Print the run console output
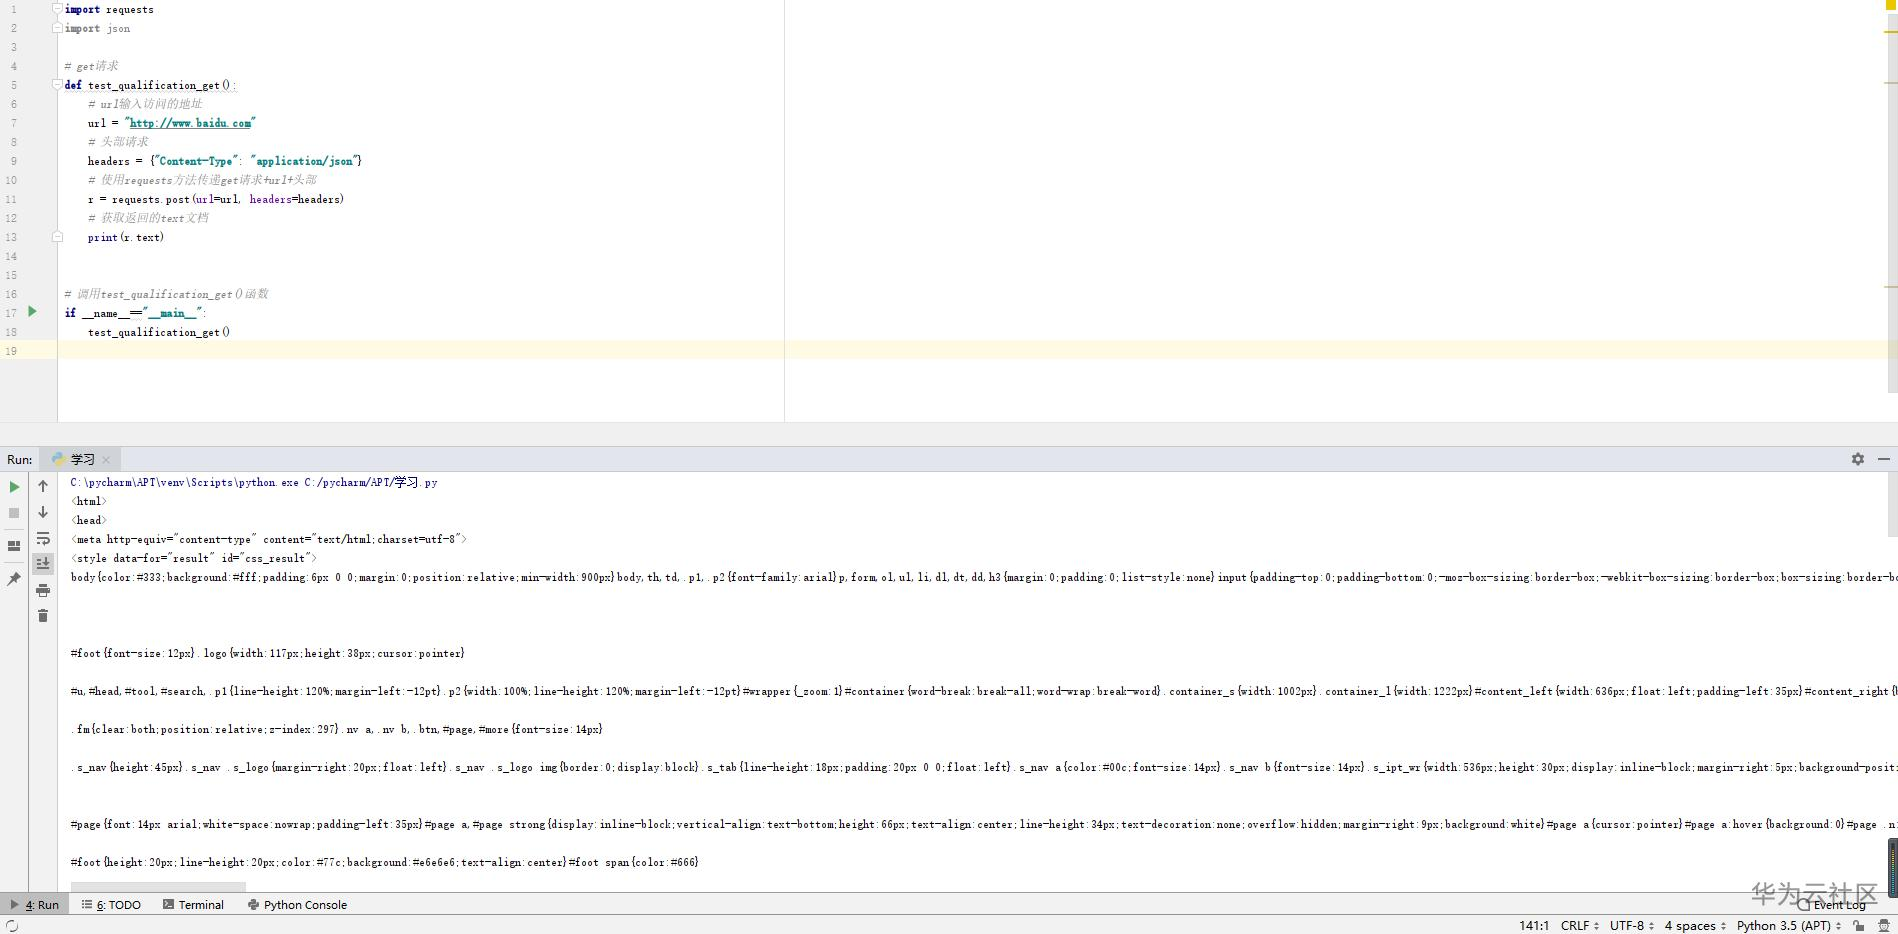The height and width of the screenshot is (934, 1898). point(43,590)
